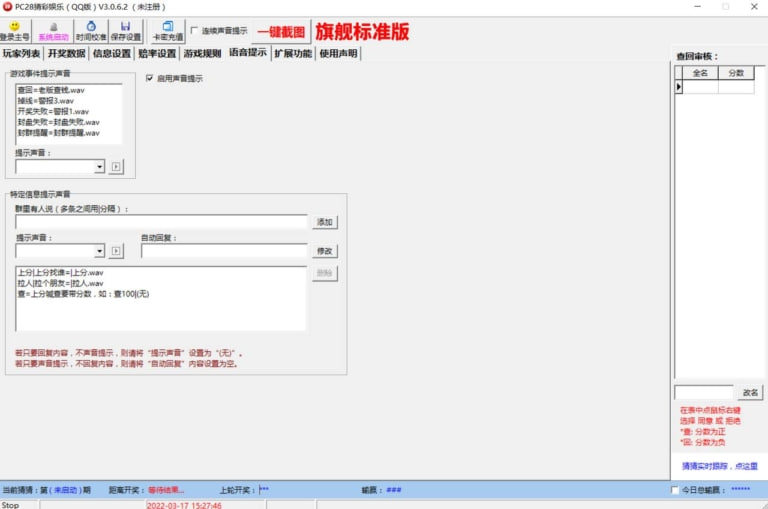Enable the 今日总输赢 checkbox
Image resolution: width=768 pixels, height=509 pixels.
pos(674,490)
